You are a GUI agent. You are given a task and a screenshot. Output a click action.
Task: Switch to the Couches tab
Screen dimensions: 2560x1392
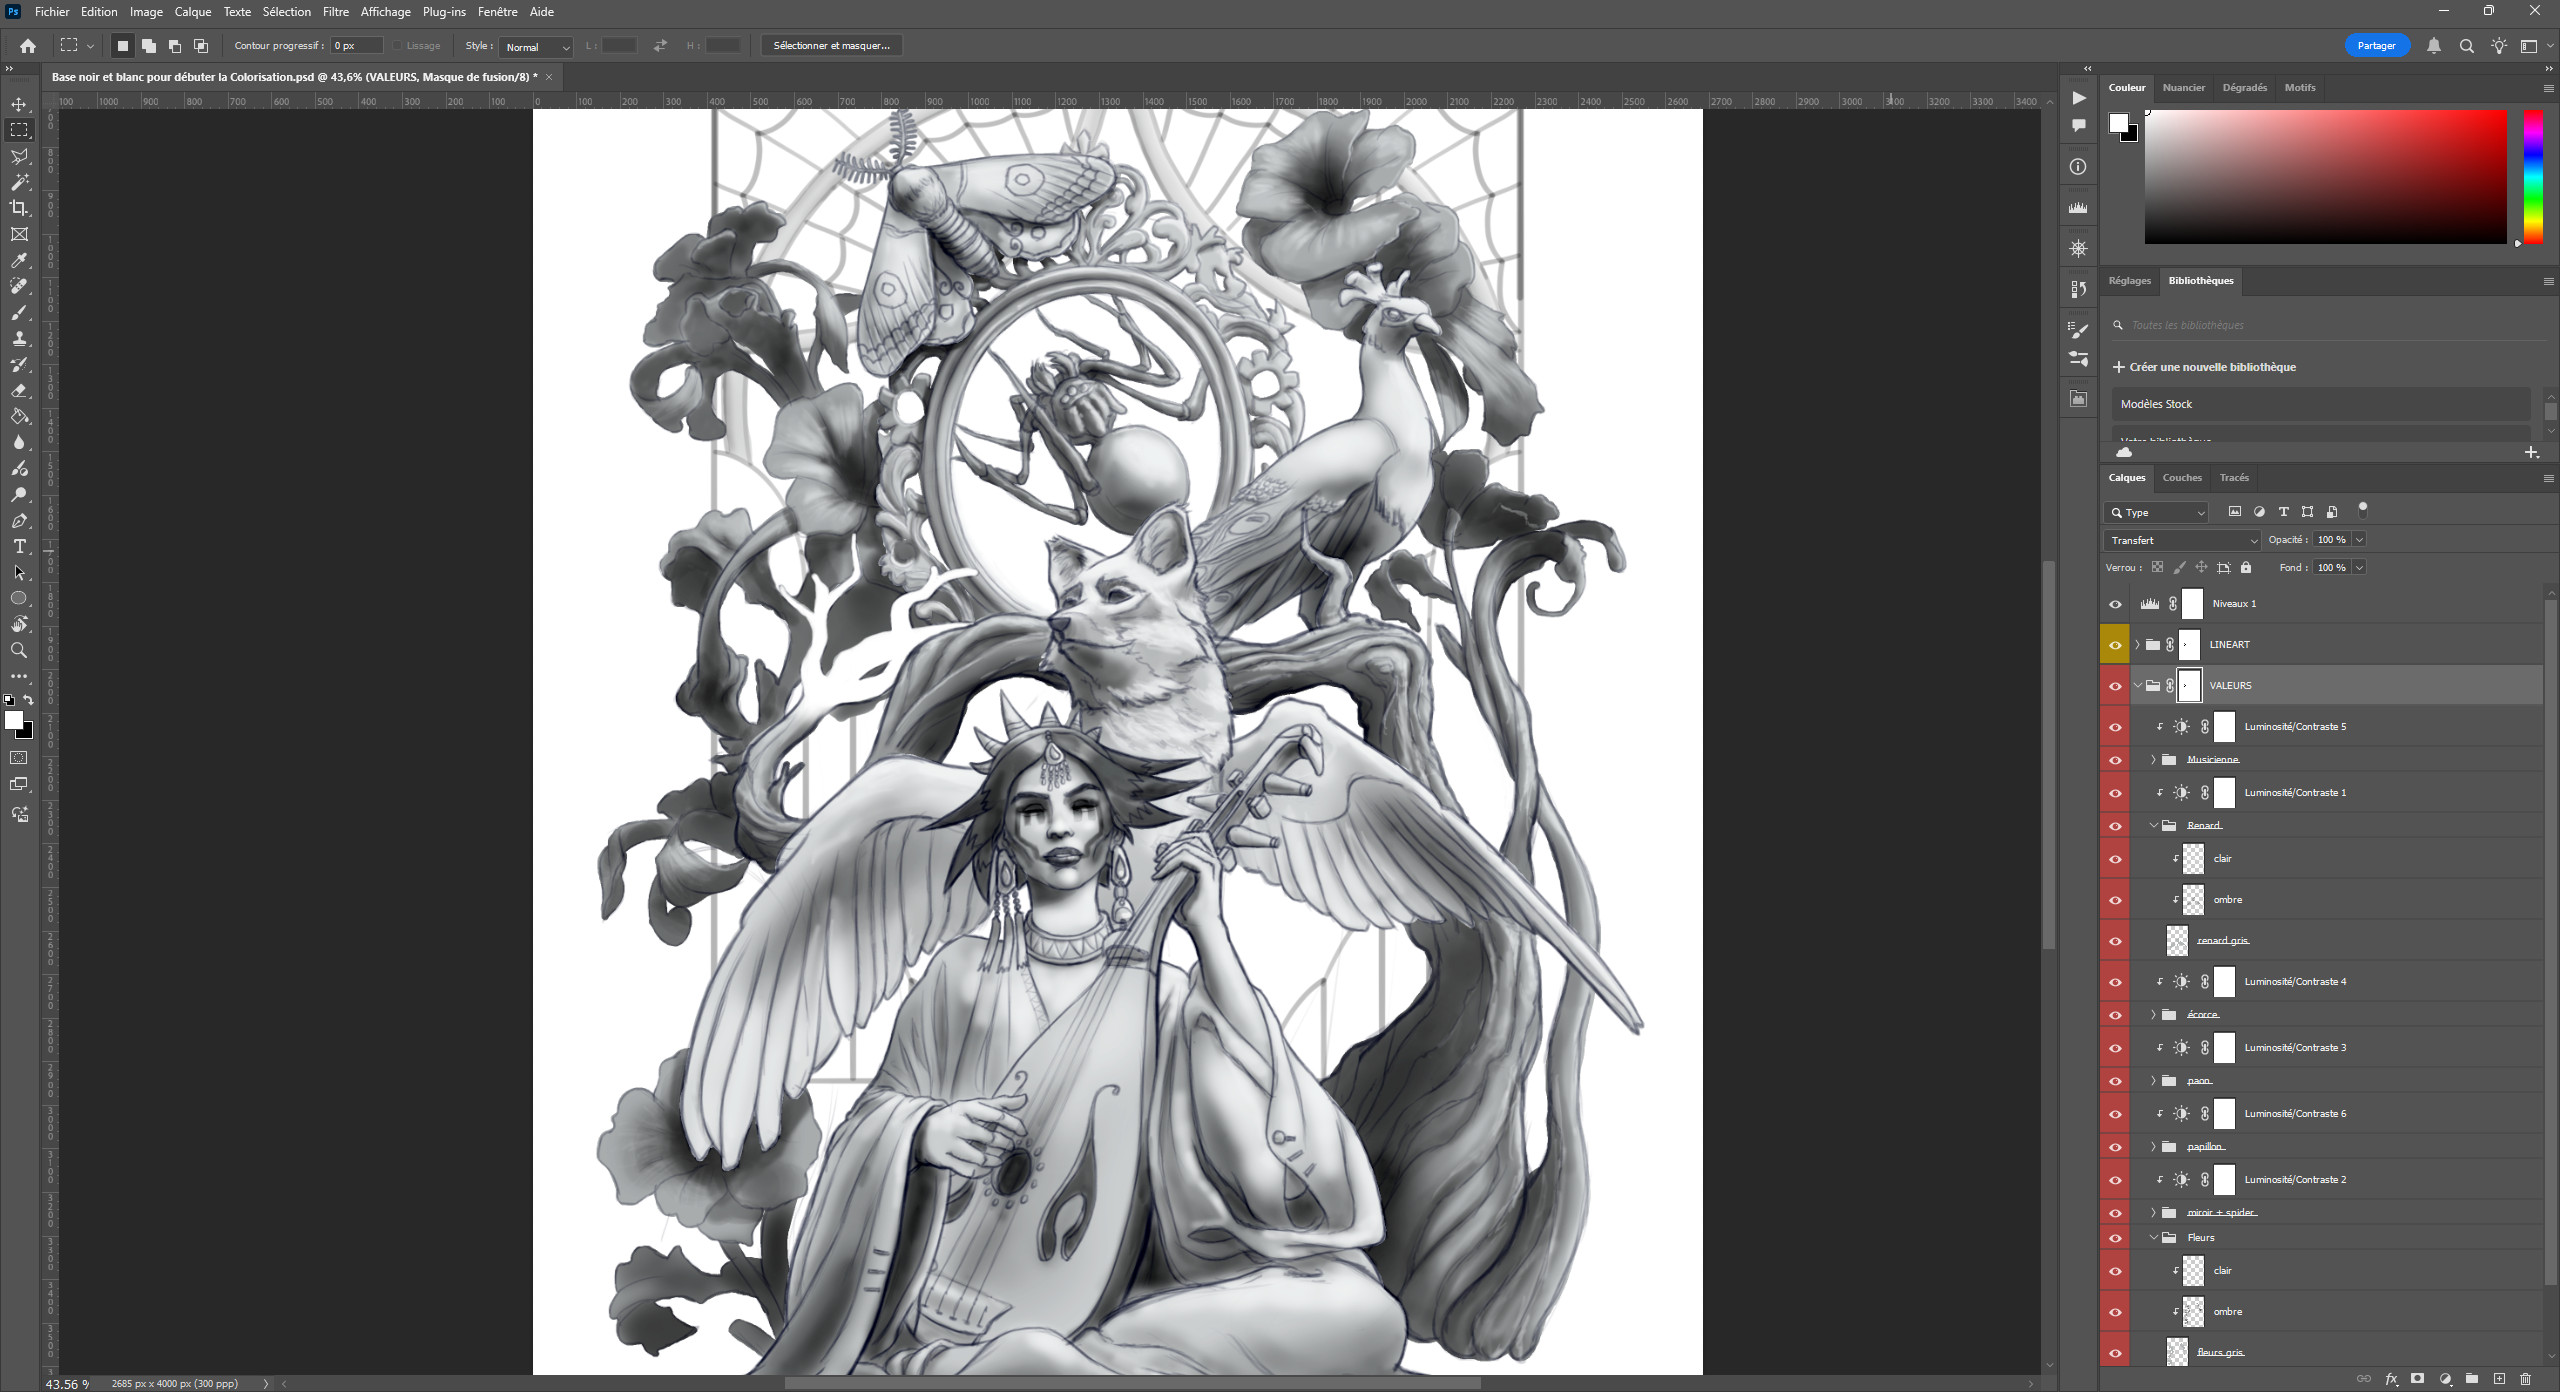tap(2181, 478)
